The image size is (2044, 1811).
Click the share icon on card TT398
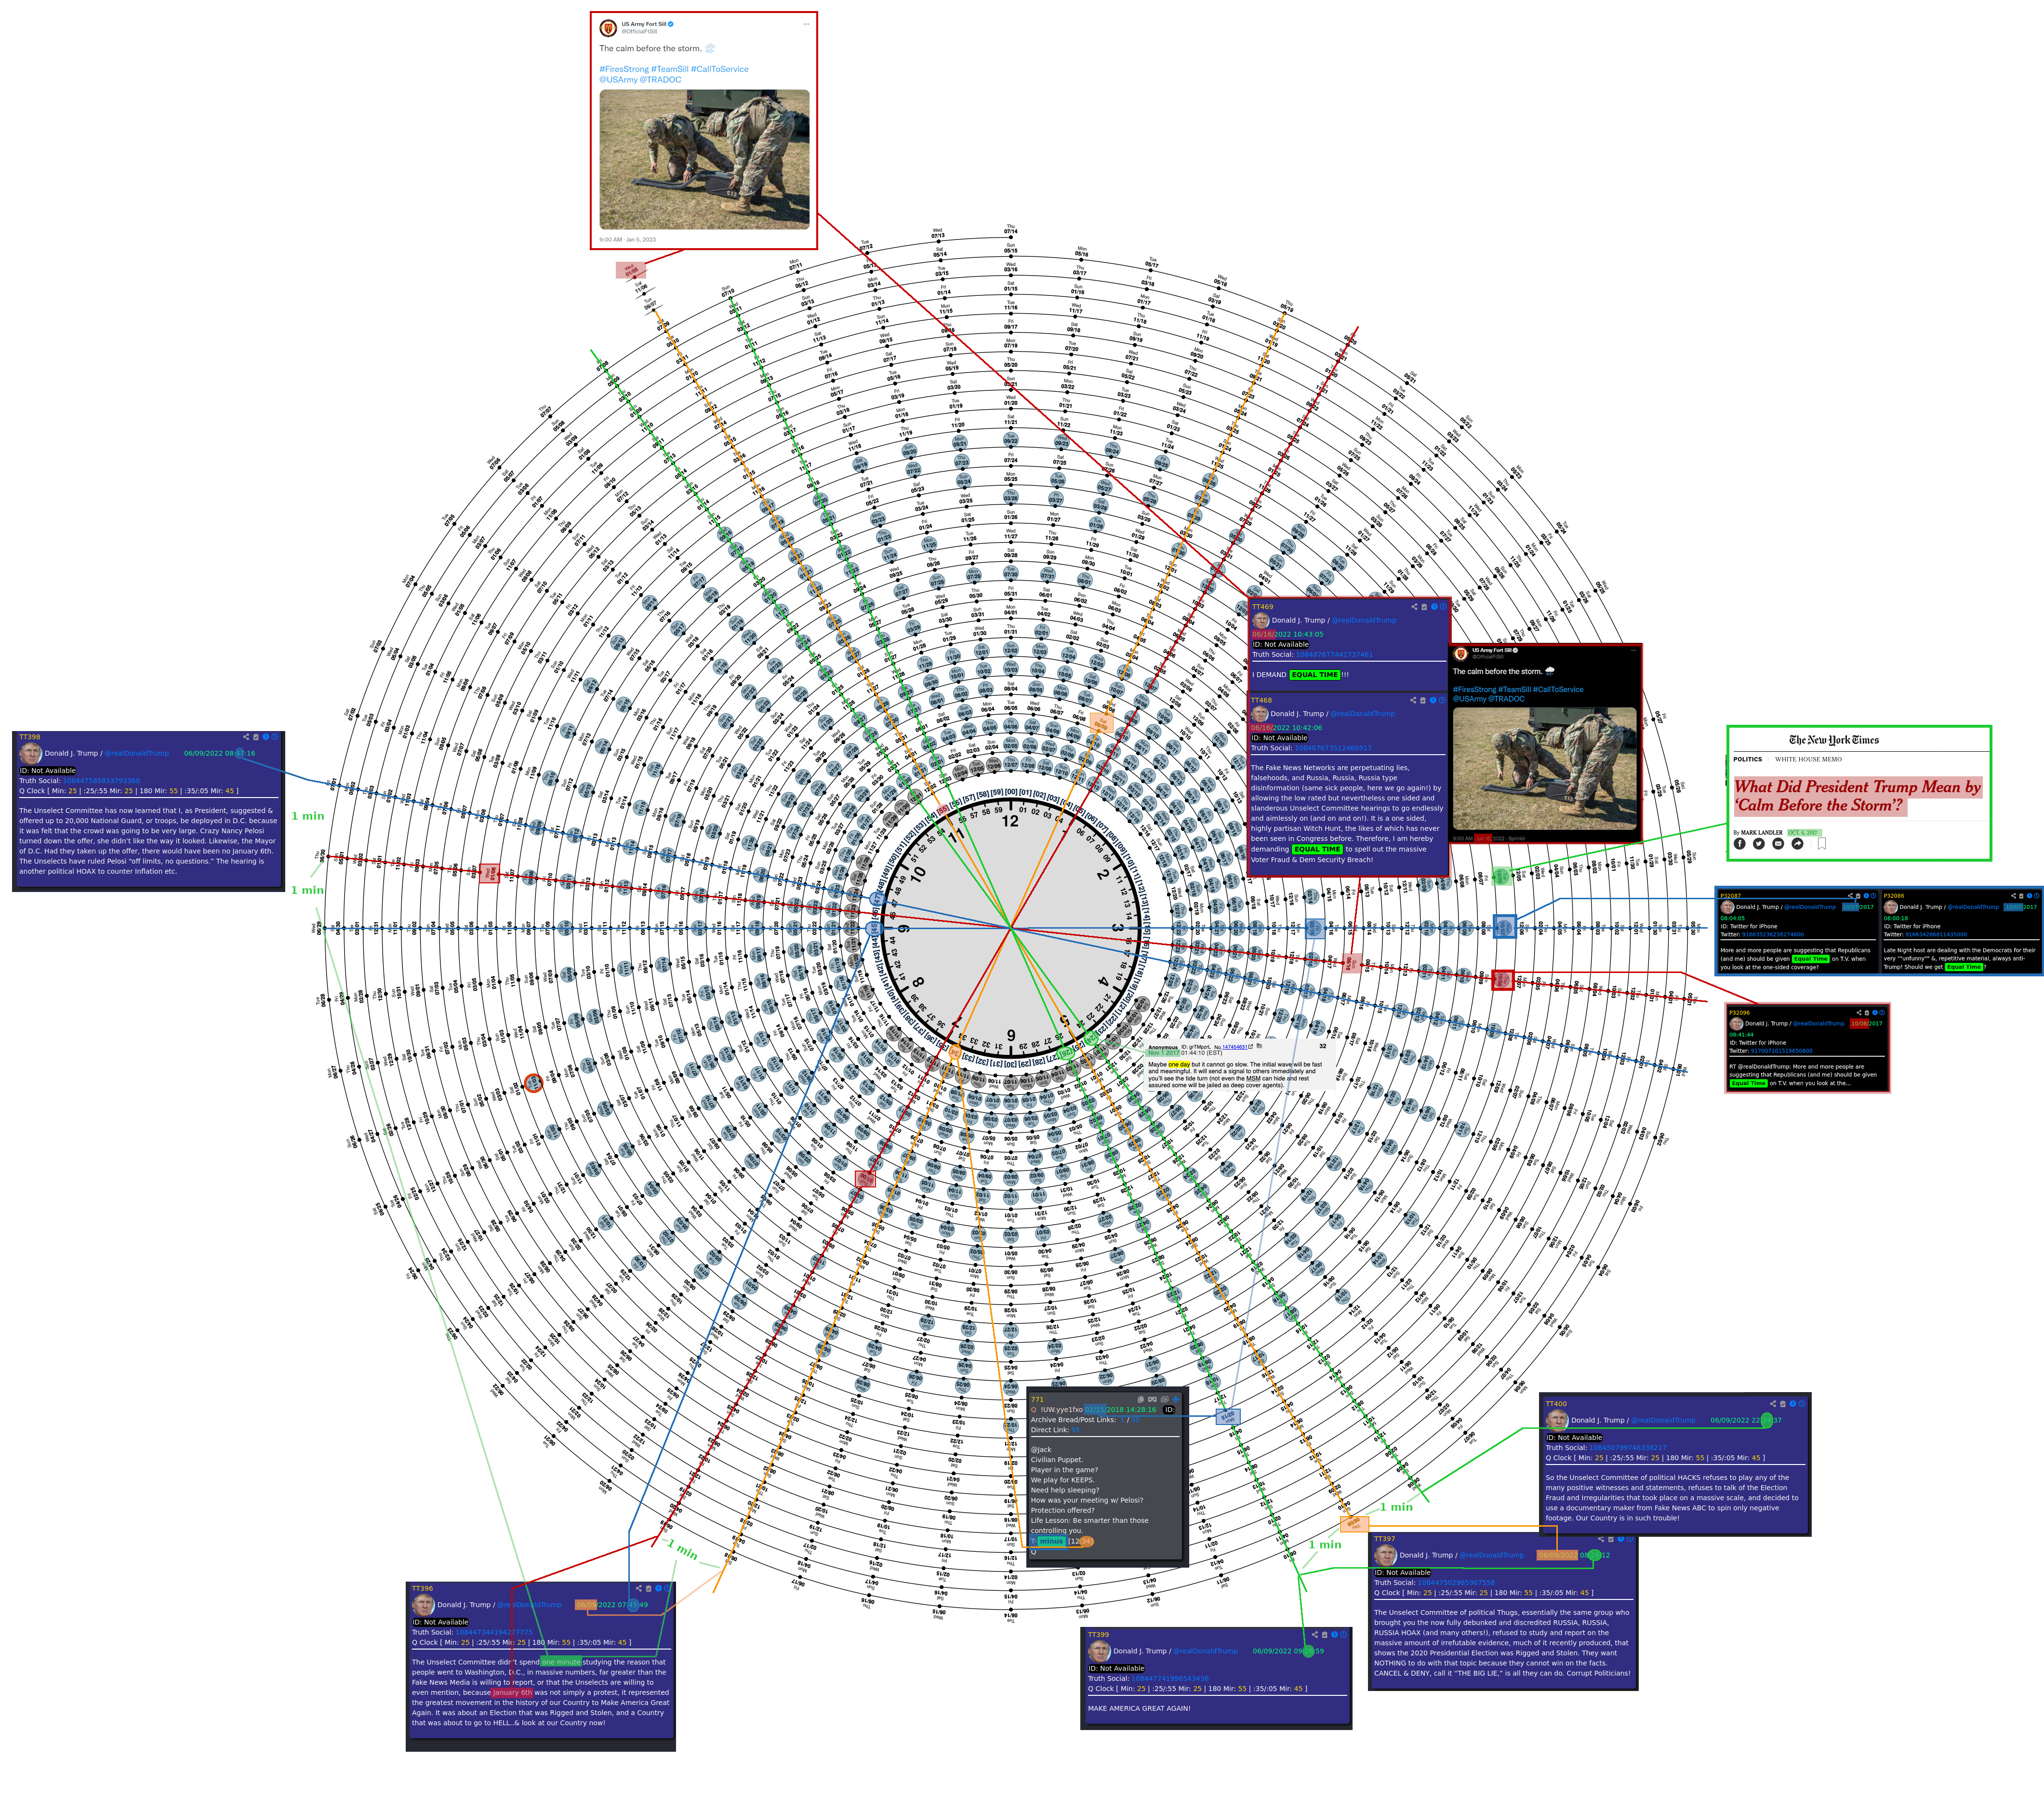[x=246, y=737]
